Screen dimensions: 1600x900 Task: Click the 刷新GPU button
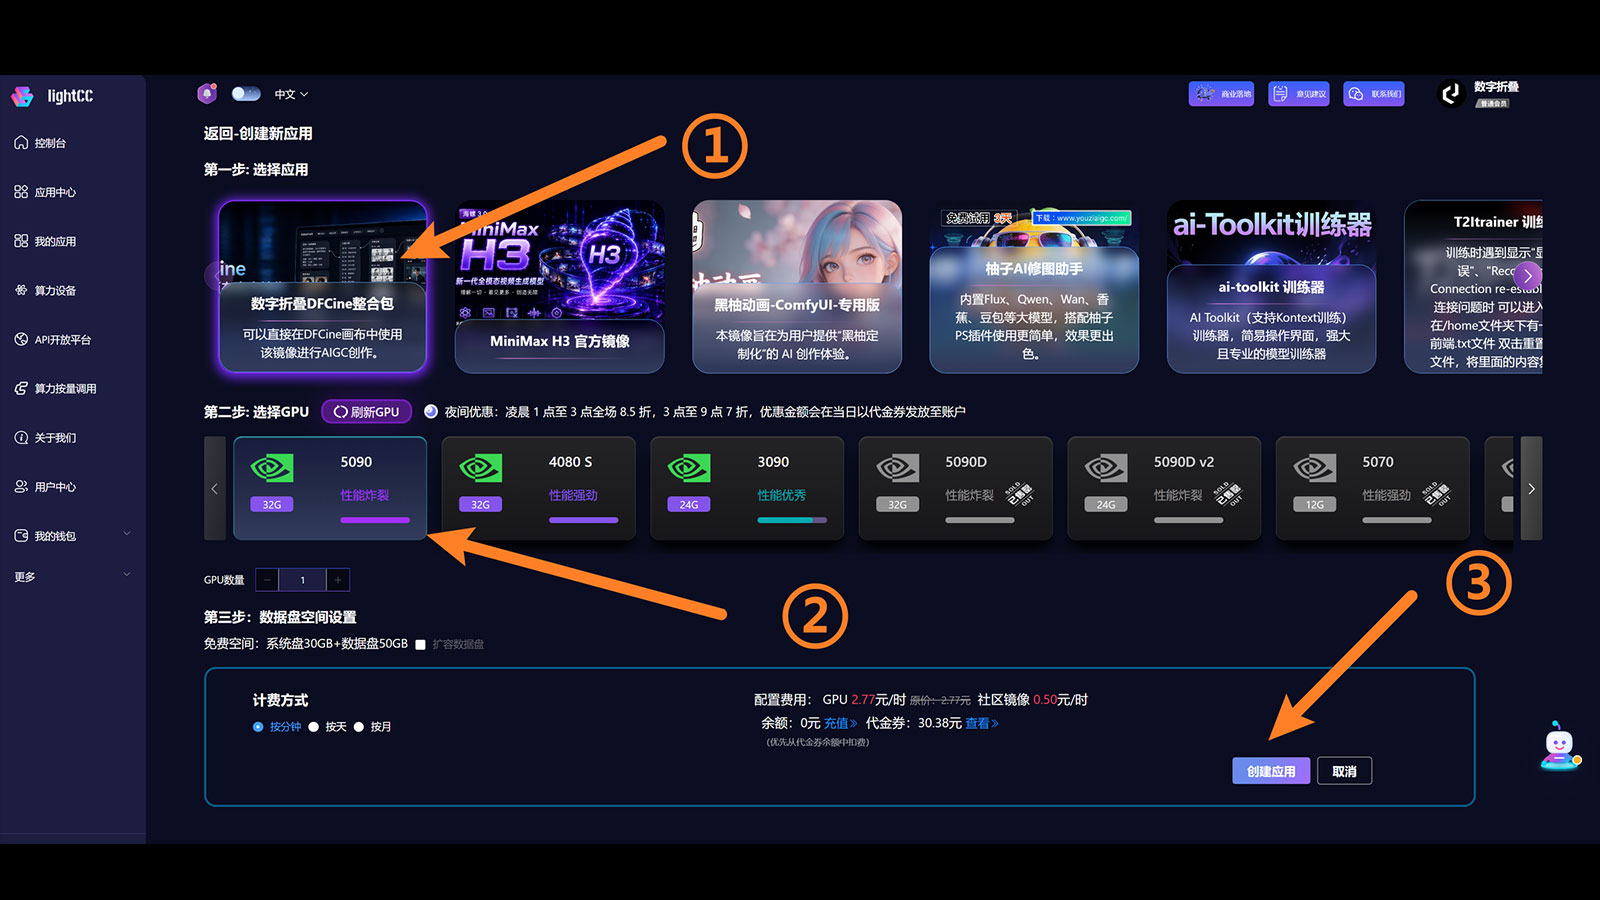(x=366, y=411)
